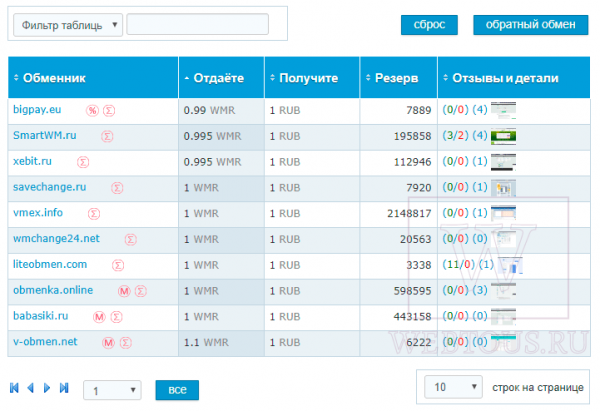Screen dimensions: 600x411
Task: Open the SmartWM.ru exchanger link
Action: (45, 135)
